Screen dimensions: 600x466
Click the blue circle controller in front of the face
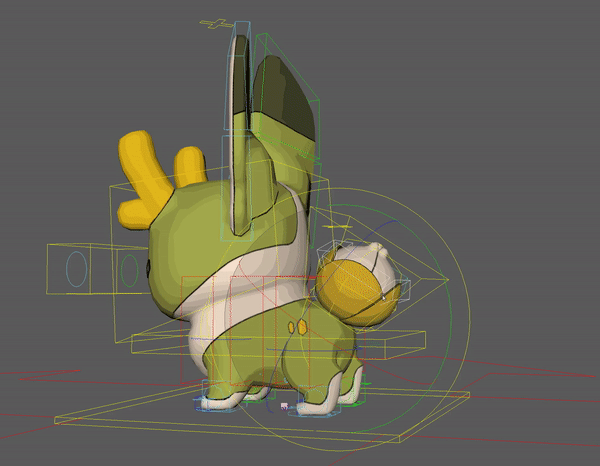[x=77, y=269]
